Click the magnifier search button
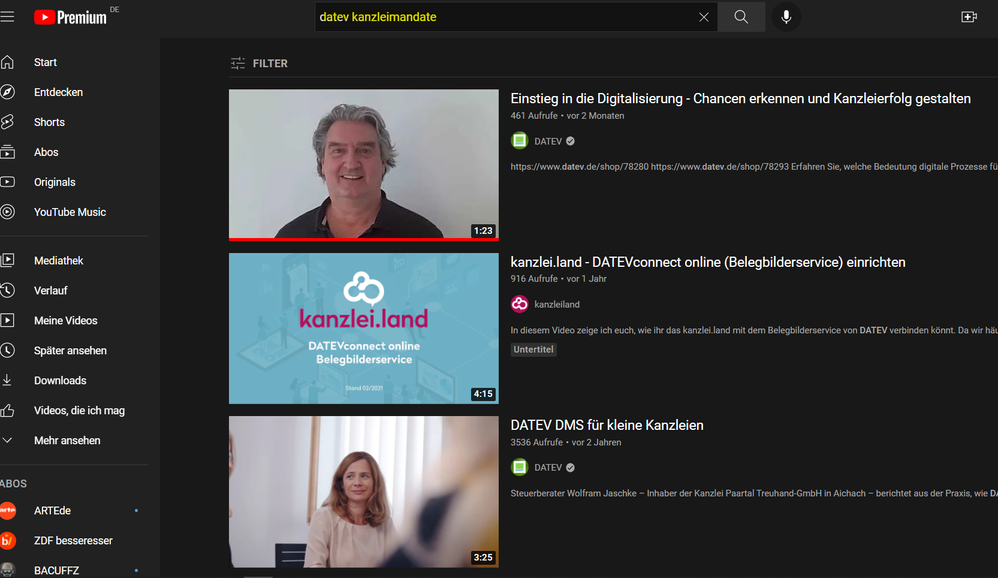998x578 pixels. (741, 17)
